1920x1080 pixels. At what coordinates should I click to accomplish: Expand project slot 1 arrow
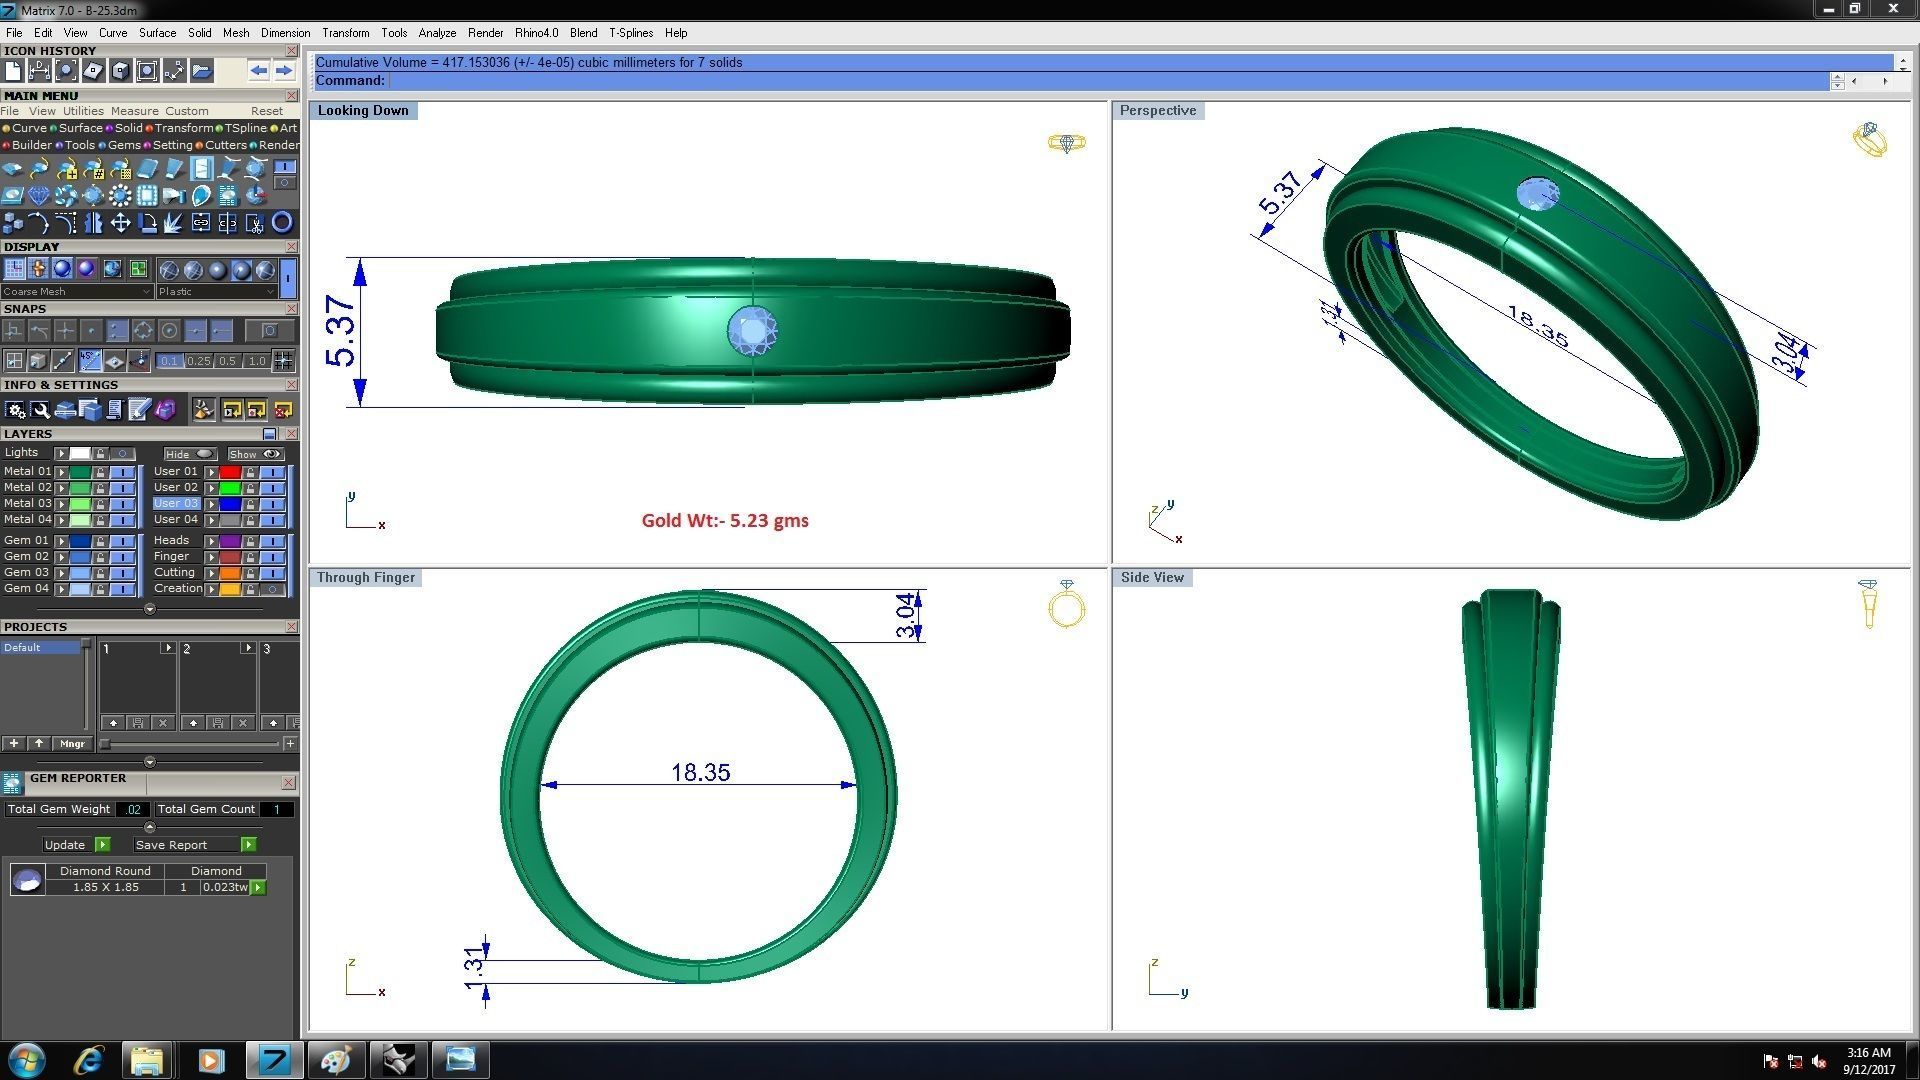pyautogui.click(x=167, y=648)
